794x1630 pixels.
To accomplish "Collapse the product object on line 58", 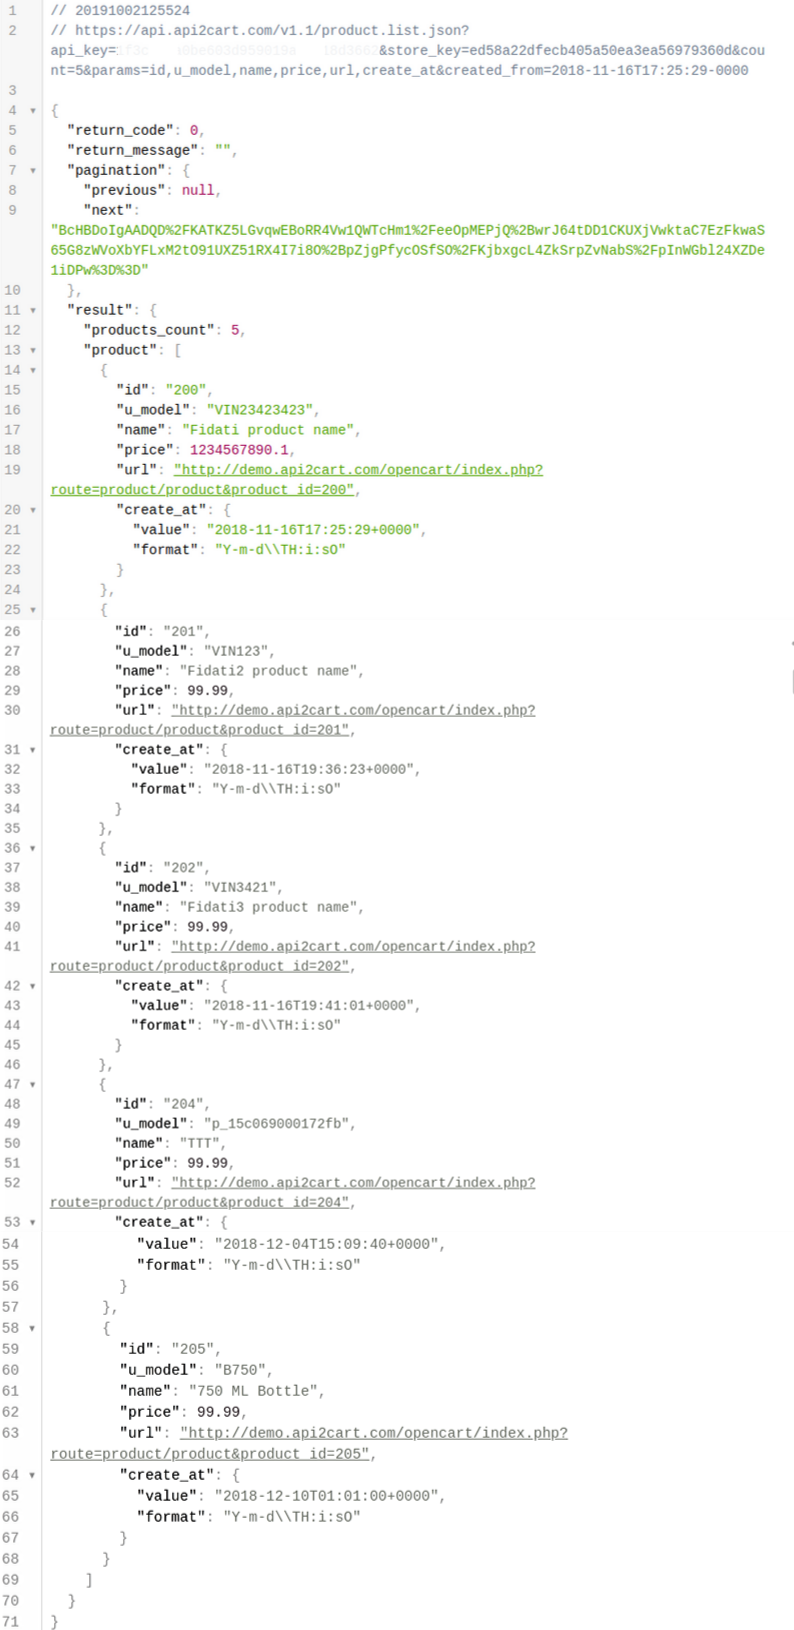I will [x=33, y=1329].
